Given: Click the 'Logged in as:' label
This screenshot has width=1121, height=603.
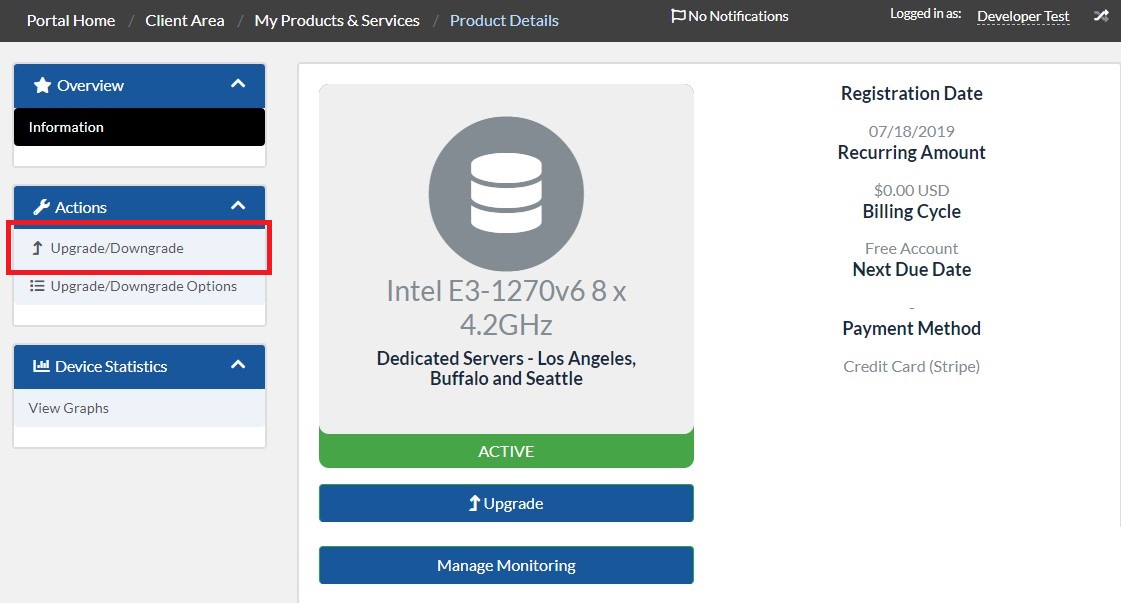Looking at the screenshot, I should (x=926, y=14).
